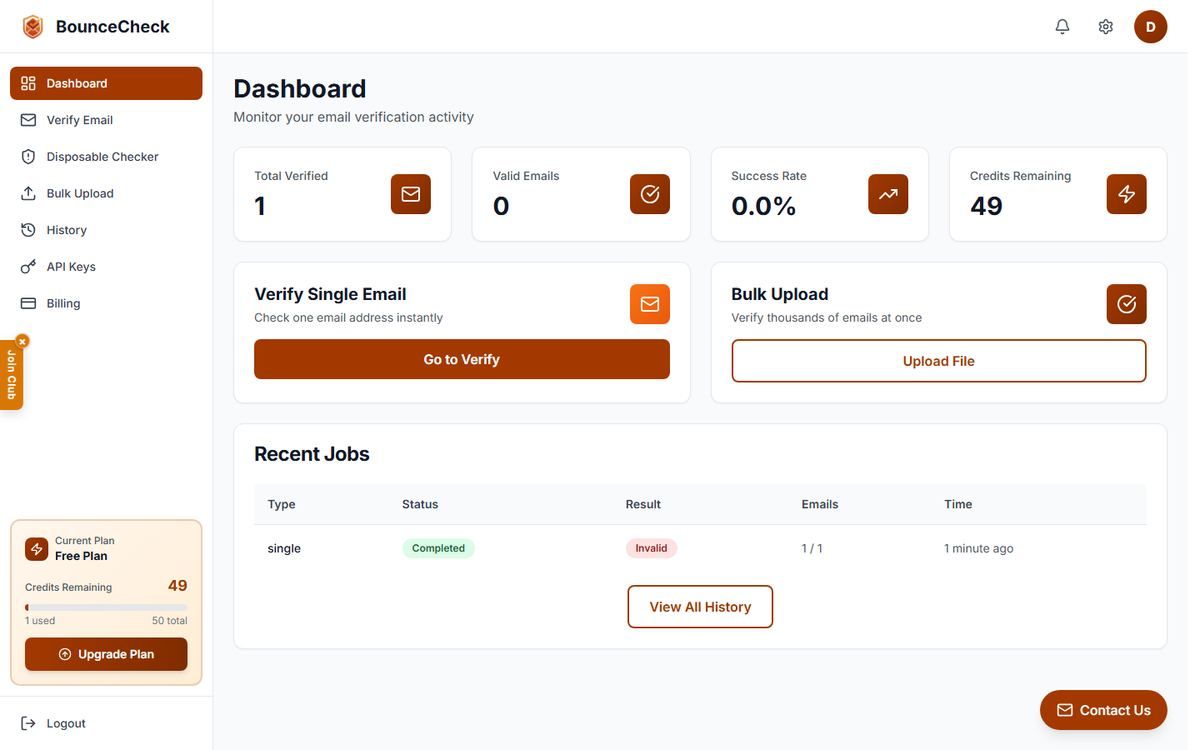This screenshot has width=1200, height=750.
Task: Click the Status column header
Action: 420,504
